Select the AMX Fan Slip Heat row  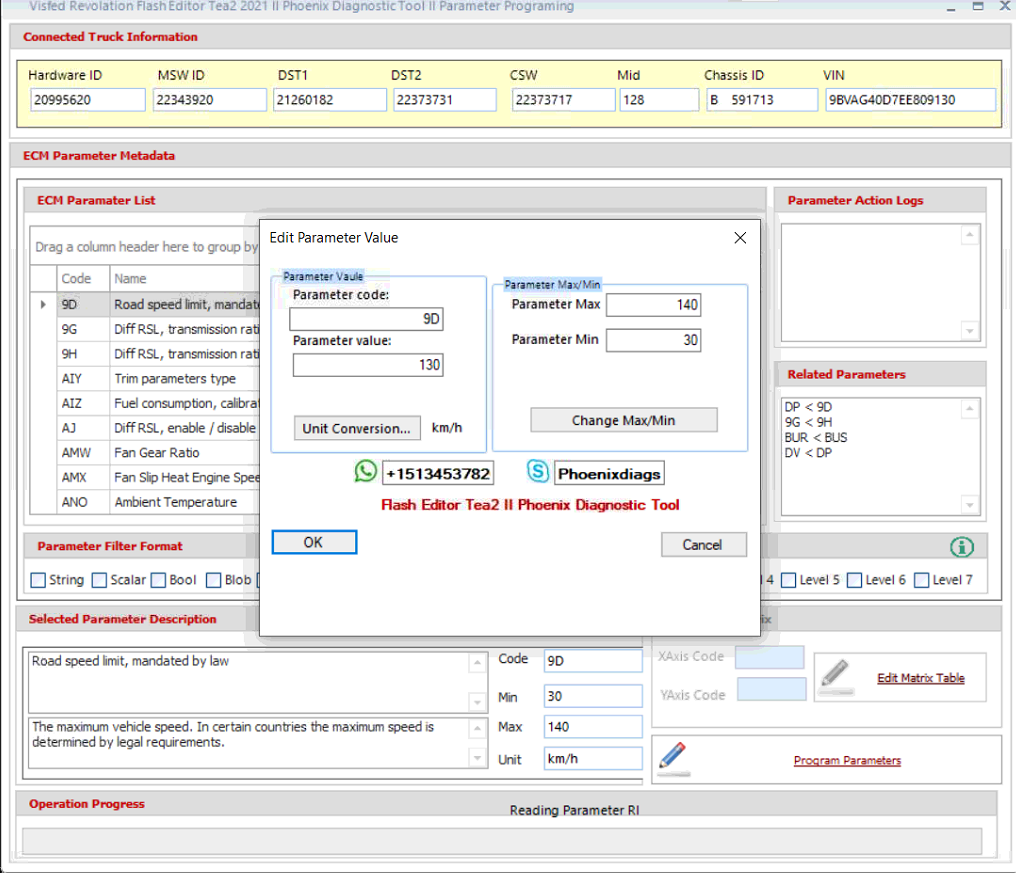click(x=145, y=477)
